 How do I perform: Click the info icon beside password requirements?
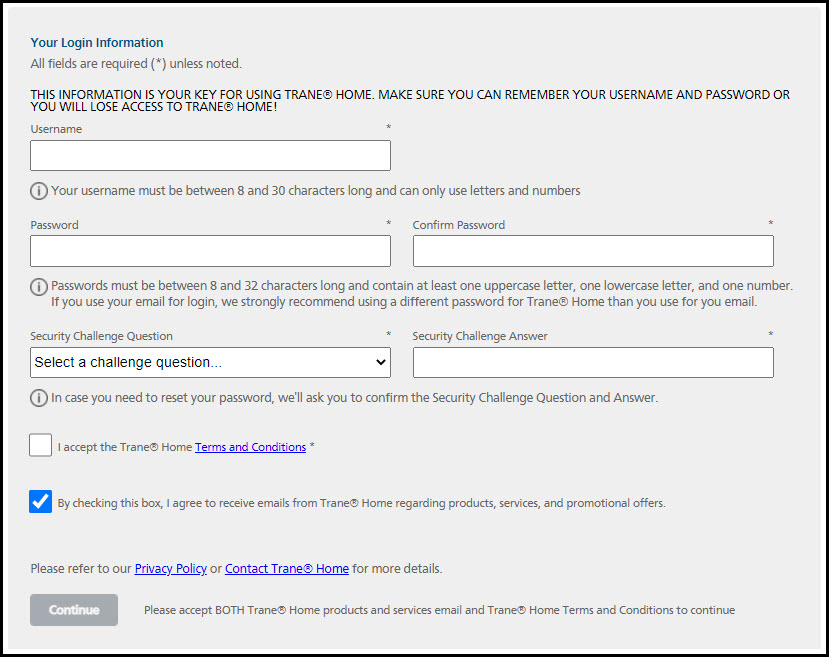(x=39, y=287)
